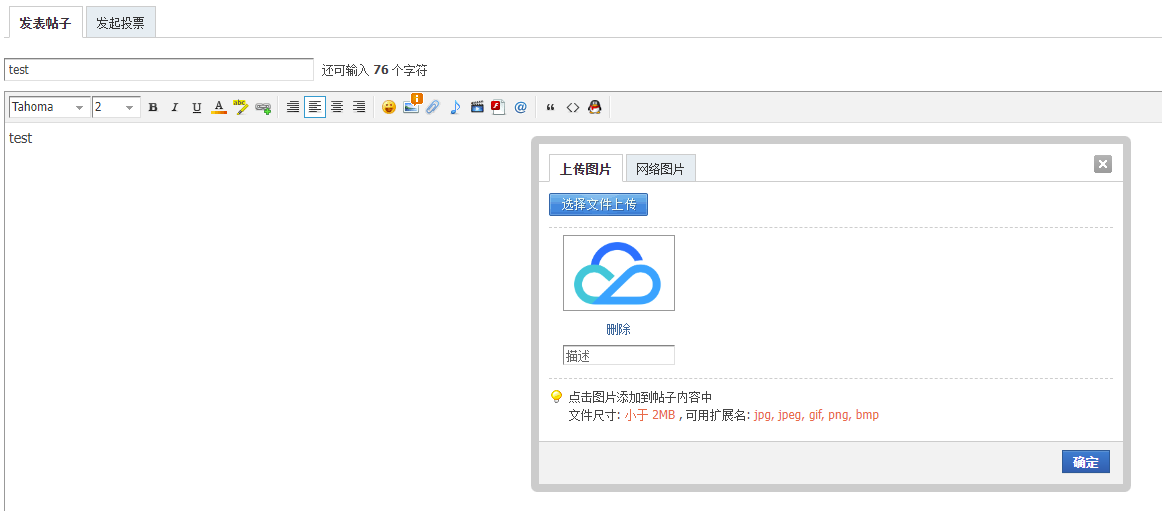The image size is (1162, 511).
Task: Open the smiley emoticon picker
Action: click(x=389, y=107)
